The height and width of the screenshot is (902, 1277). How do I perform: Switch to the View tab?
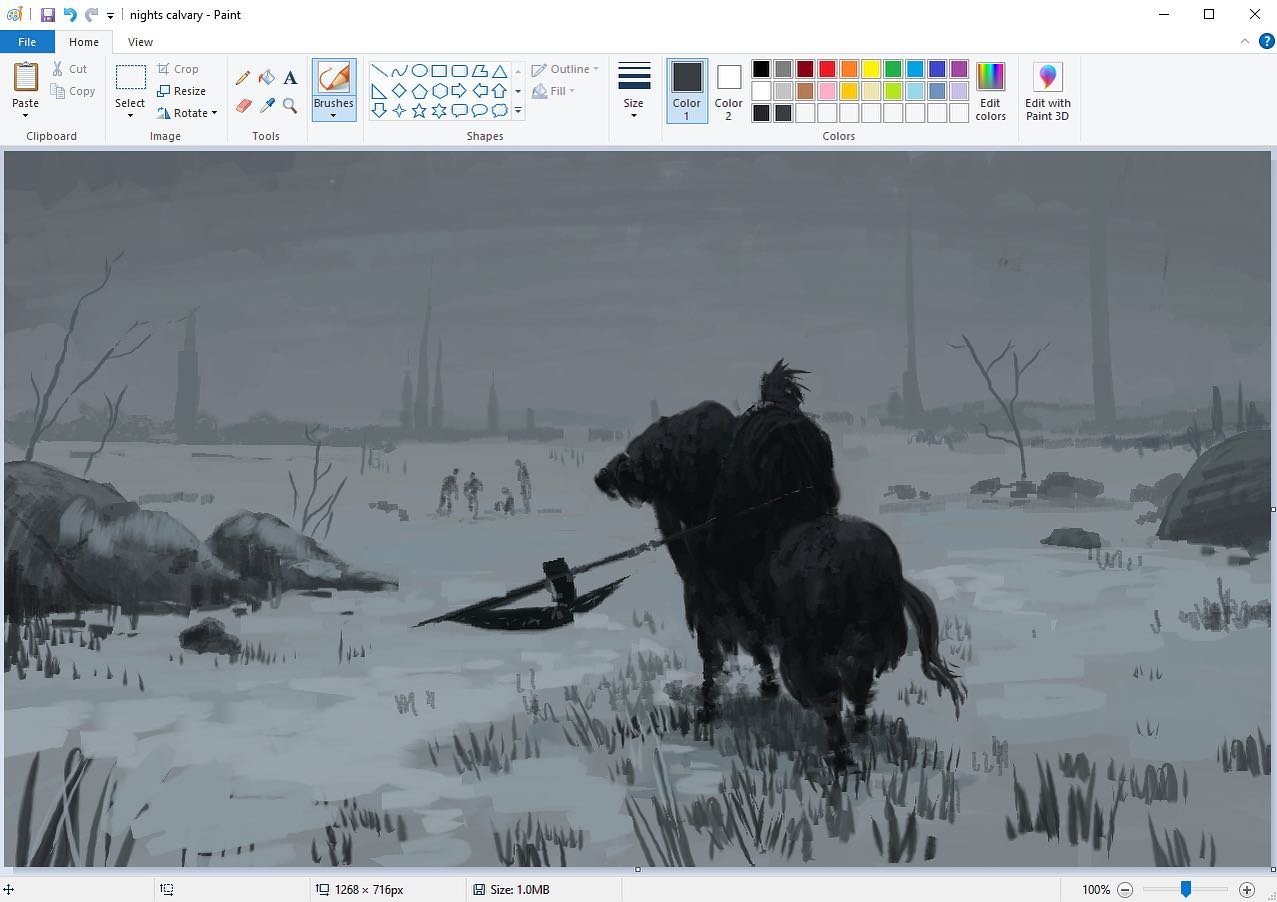tap(140, 42)
